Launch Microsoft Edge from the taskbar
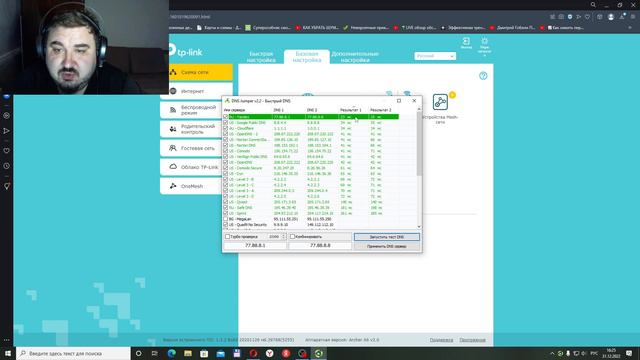Image resolution: width=640 pixels, height=360 pixels. [171, 353]
